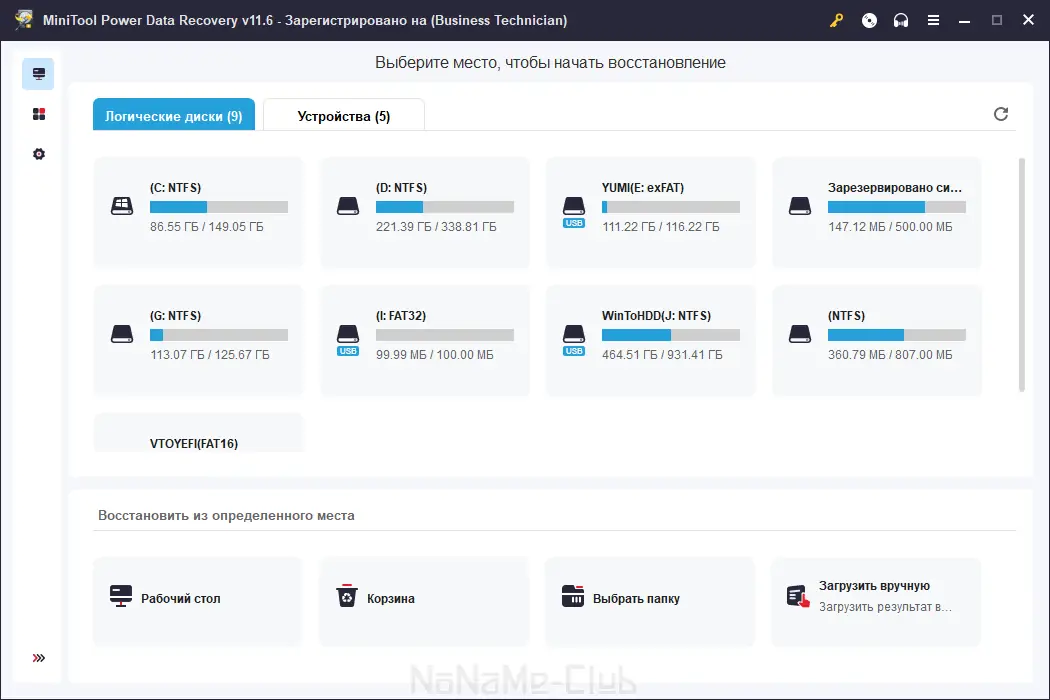This screenshot has height=700, width=1050.
Task: Switch to Логические диски (9) tab
Action: [x=173, y=115]
